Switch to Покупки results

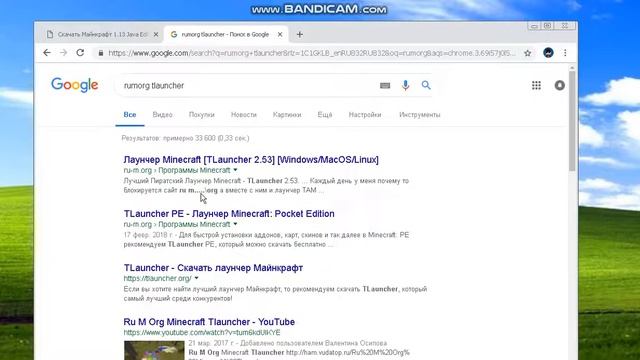[202, 115]
